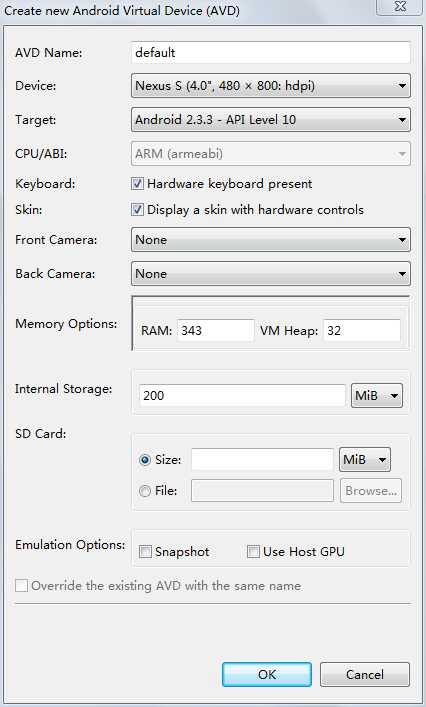The image size is (426, 707).
Task: Expand the Front Camera dropdown
Action: [270, 240]
